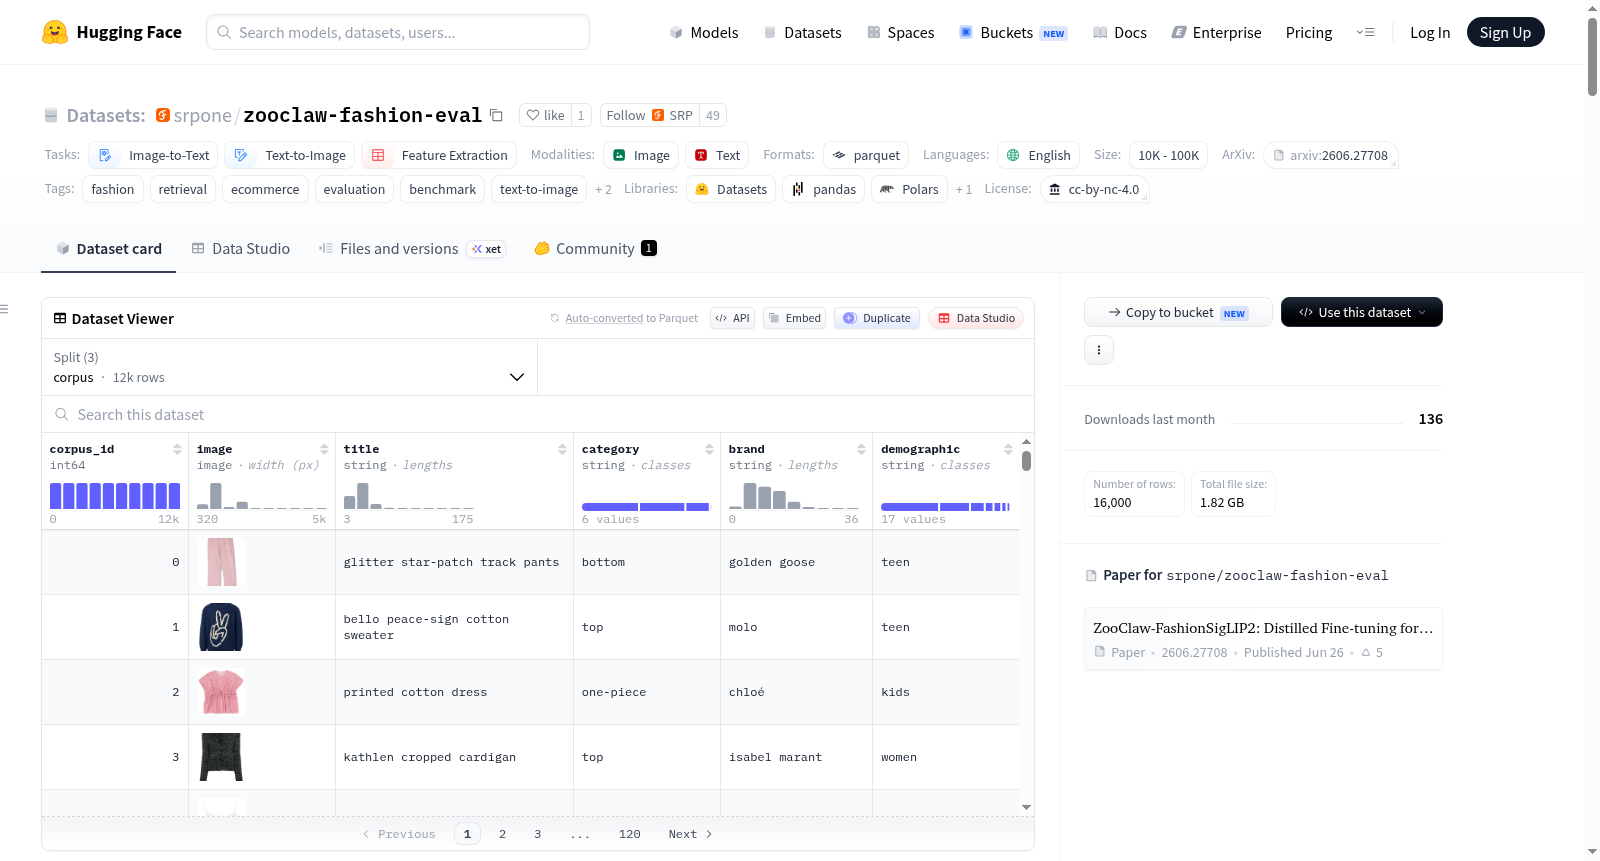Focus the Search this dataset field

[x=538, y=414]
